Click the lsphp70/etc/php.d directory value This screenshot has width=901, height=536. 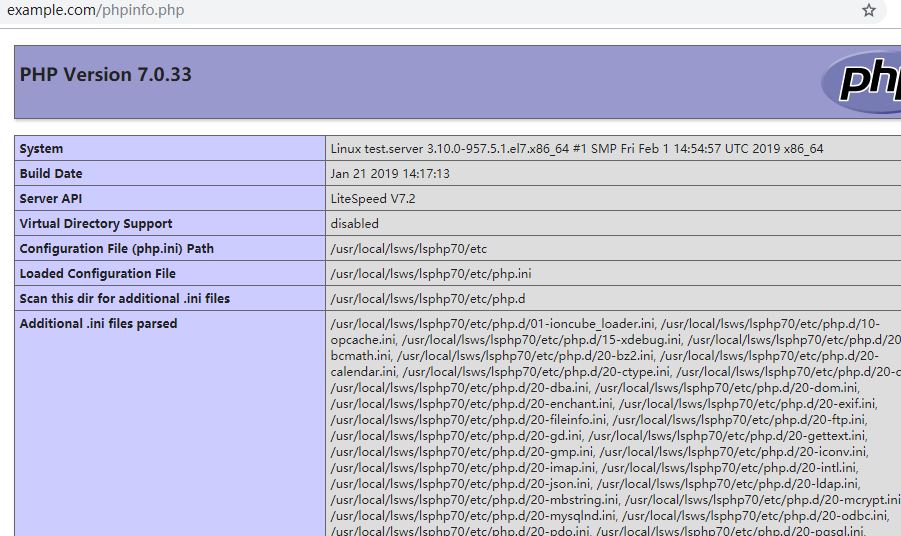(428, 299)
